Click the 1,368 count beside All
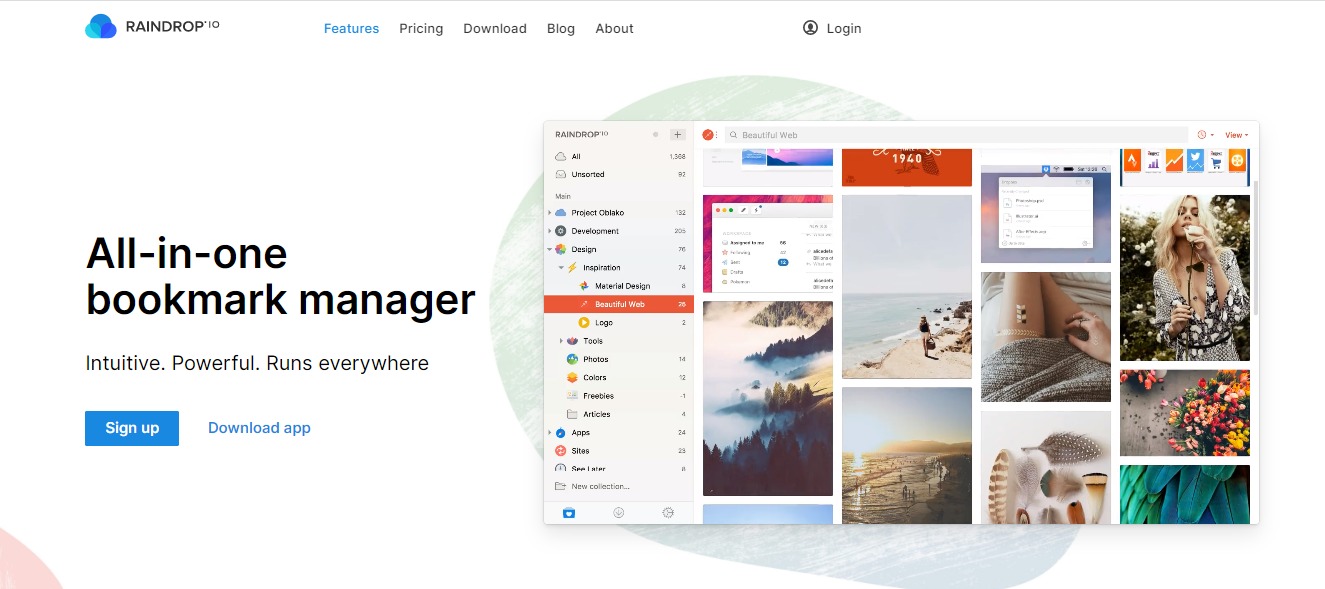Screen dimensions: 1325x589 coord(677,157)
